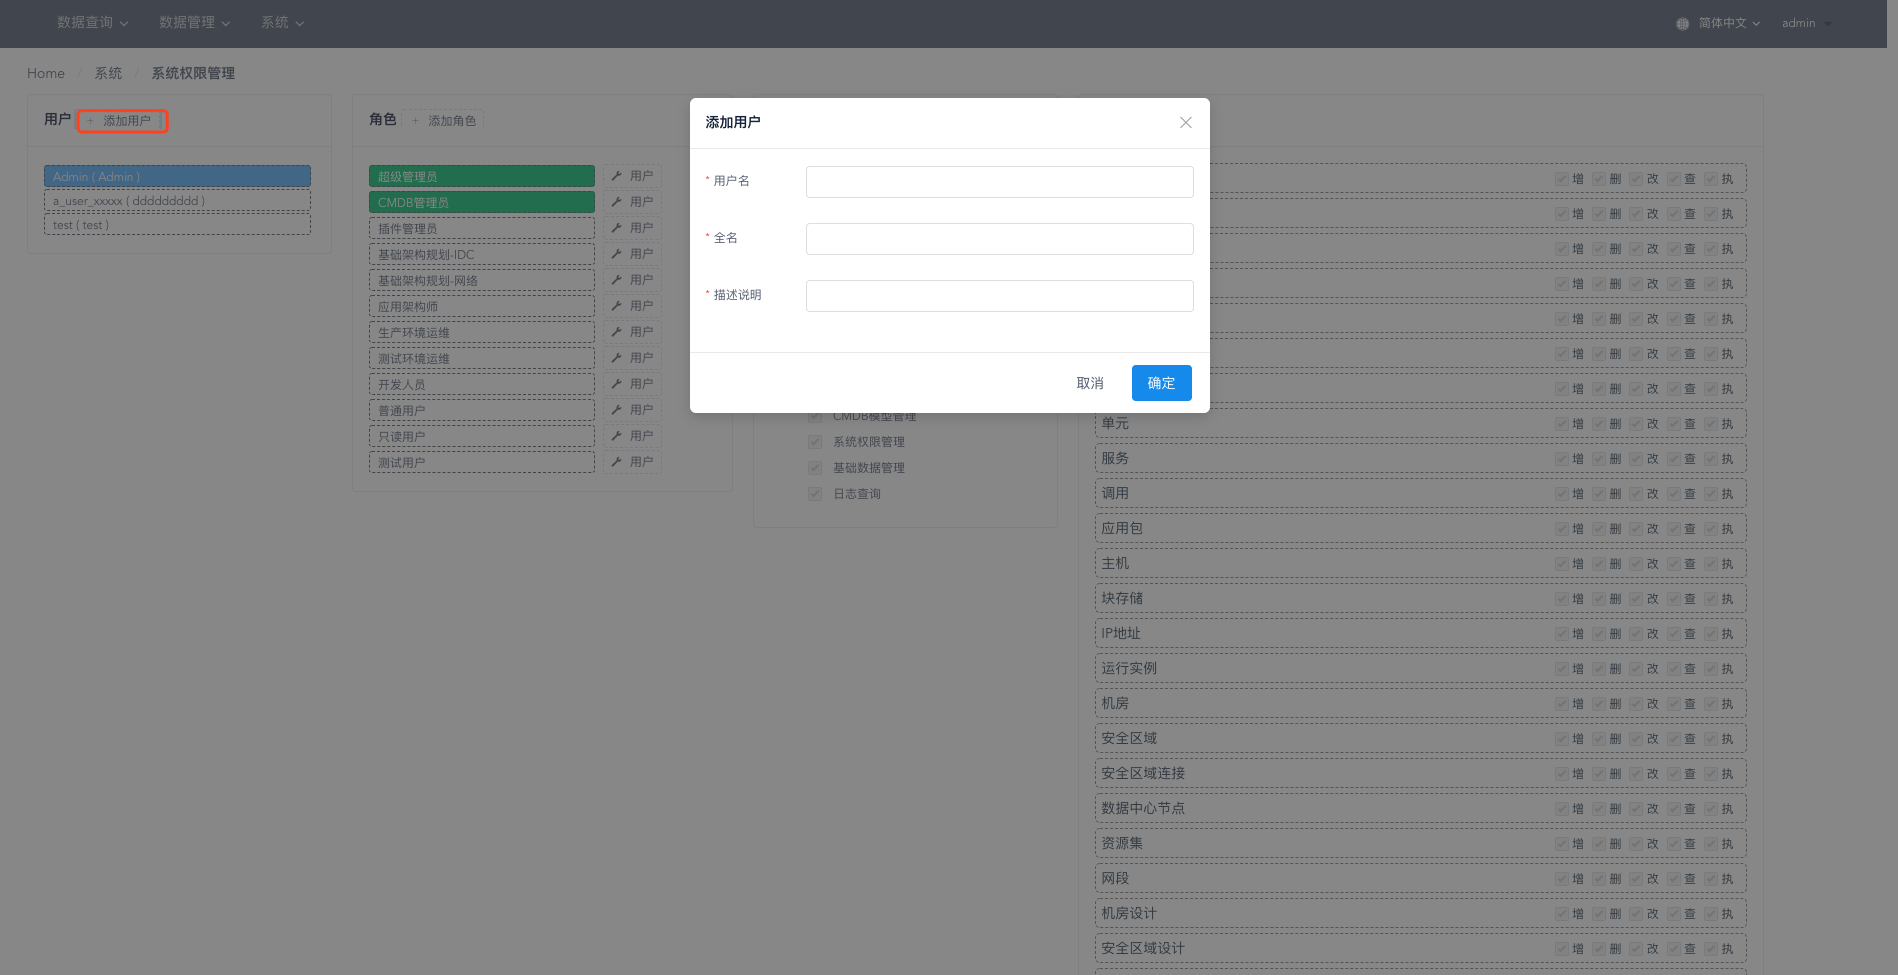Click the wrench 用户 button for 只读用户

(632, 436)
